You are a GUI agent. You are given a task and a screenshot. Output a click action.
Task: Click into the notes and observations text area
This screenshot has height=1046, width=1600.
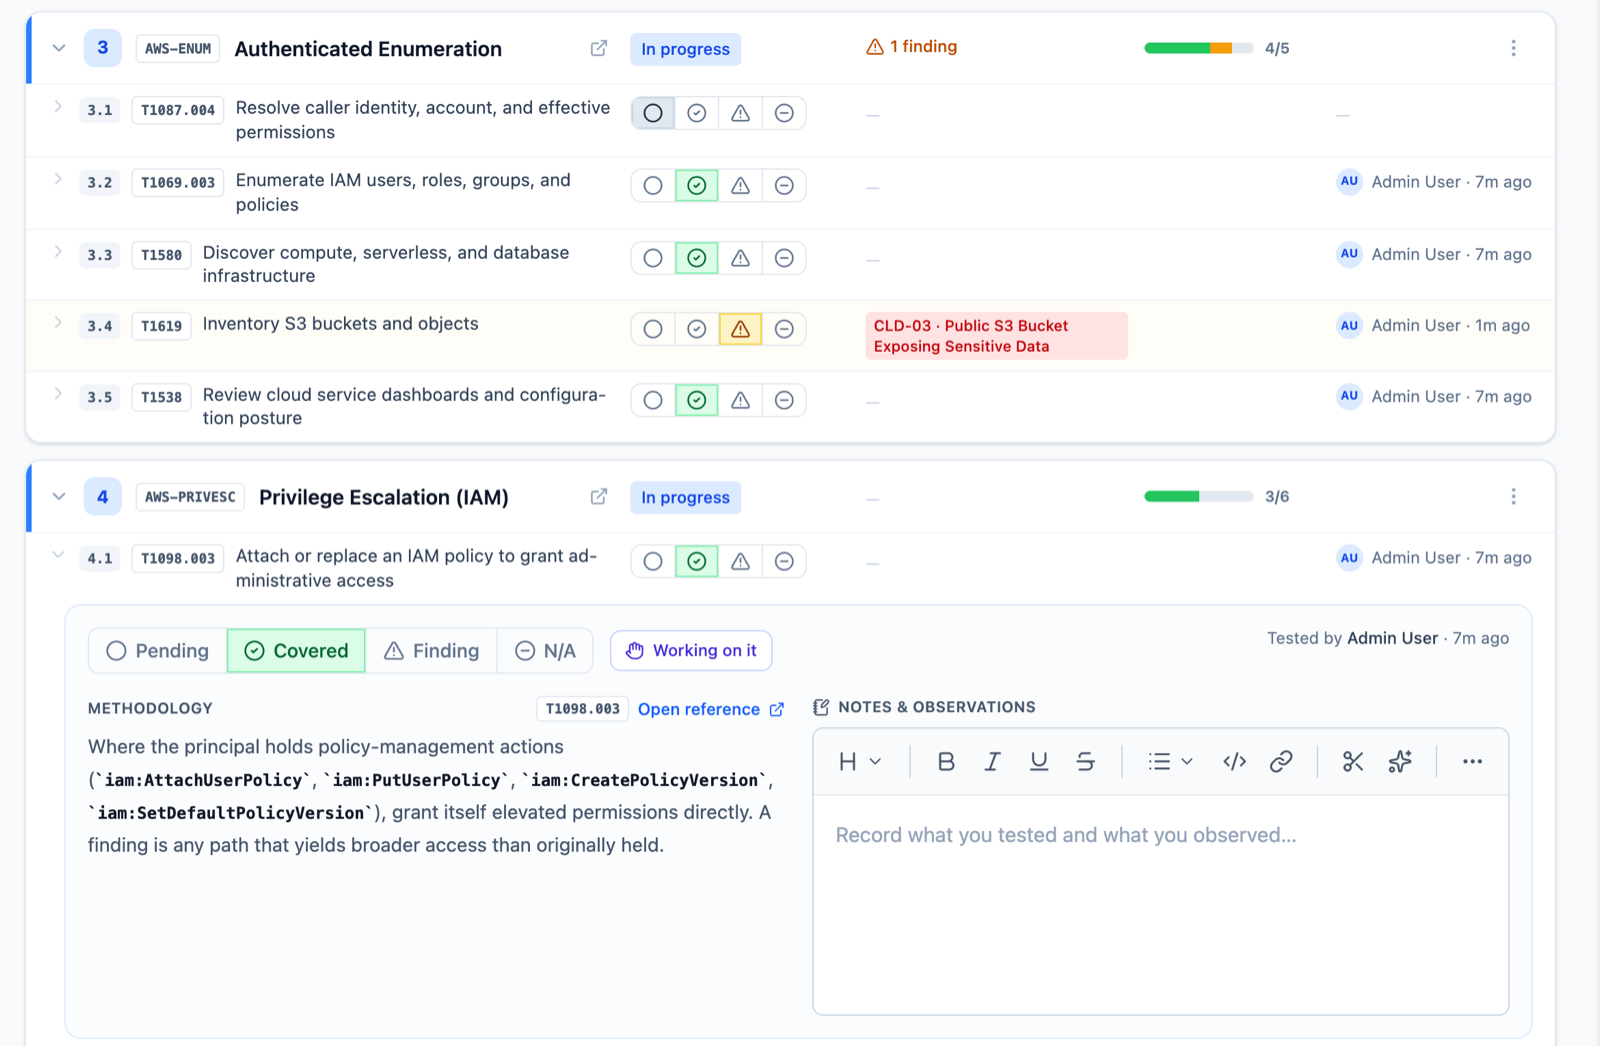coord(1160,904)
